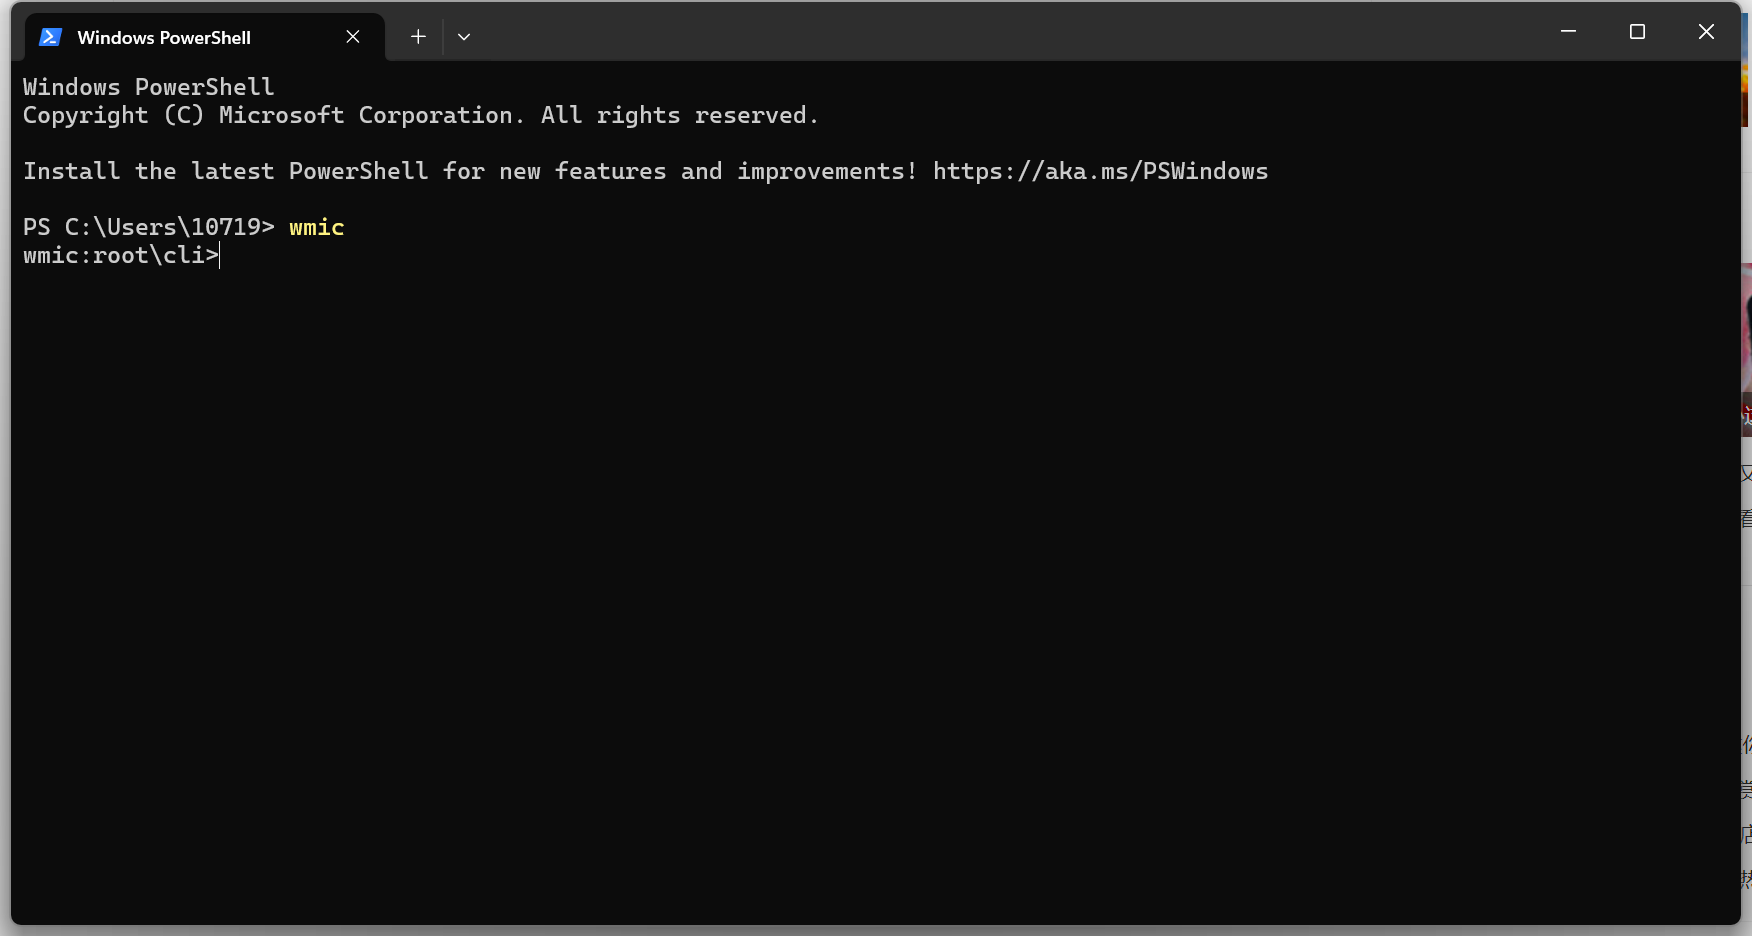Click the PS C:\Users\10719> prompt text
The width and height of the screenshot is (1752, 936).
point(149,228)
